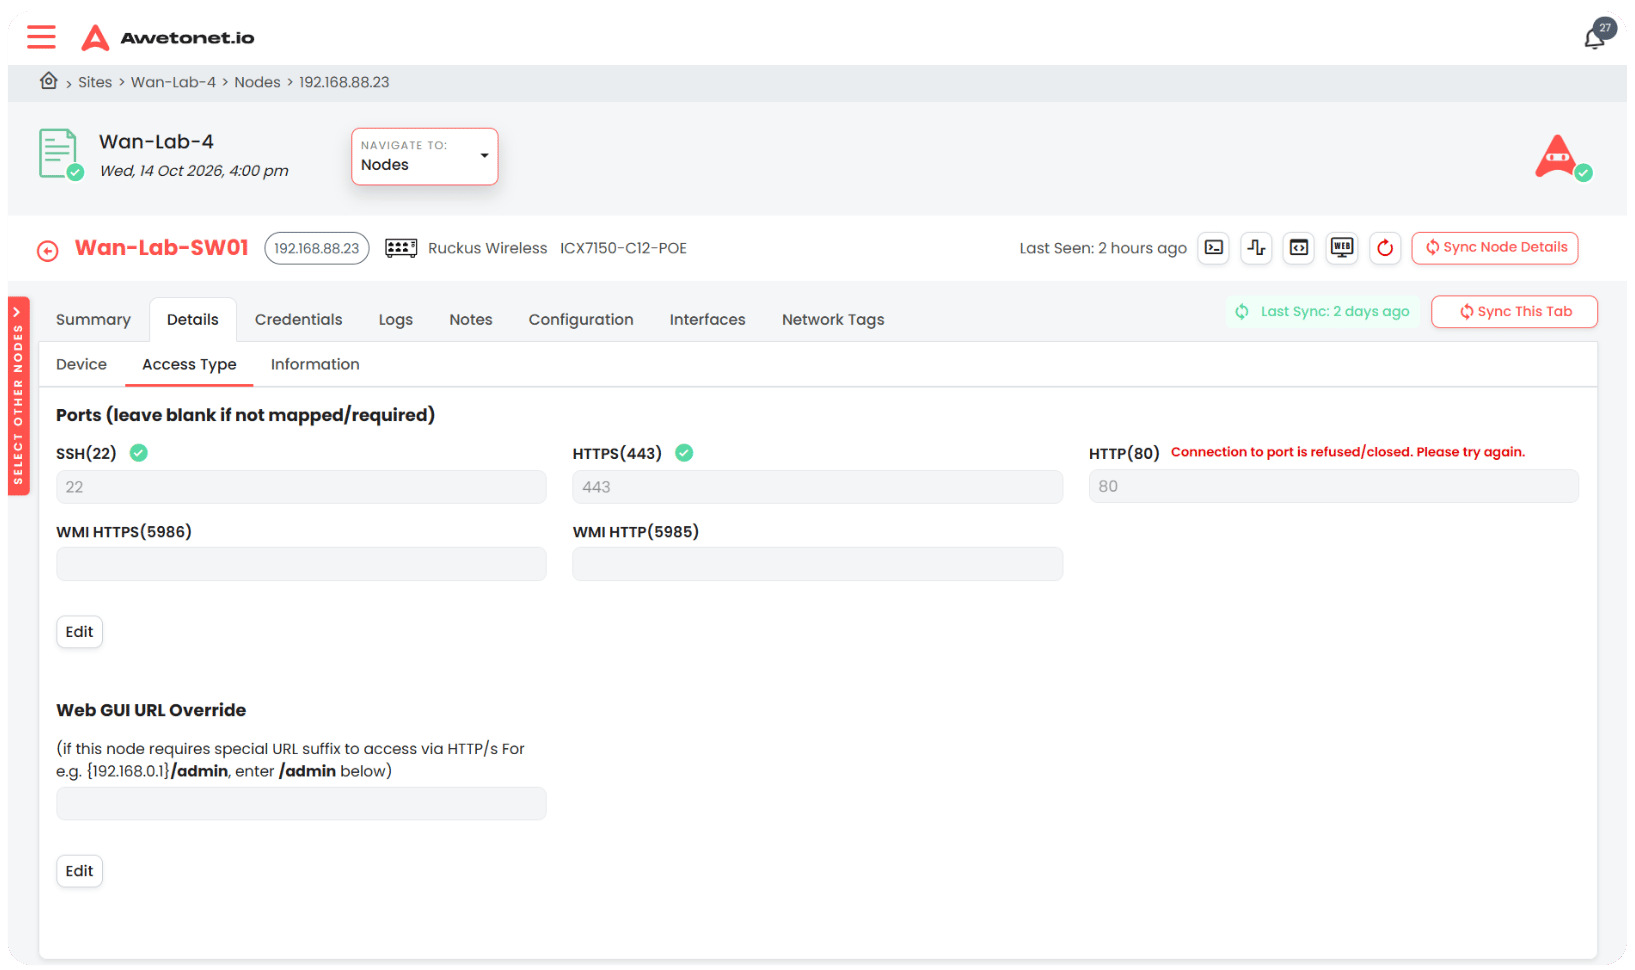This screenshot has height=970, width=1635.
Task: Click the back arrow beside Wan-Lab-SW01
Action: pos(47,250)
